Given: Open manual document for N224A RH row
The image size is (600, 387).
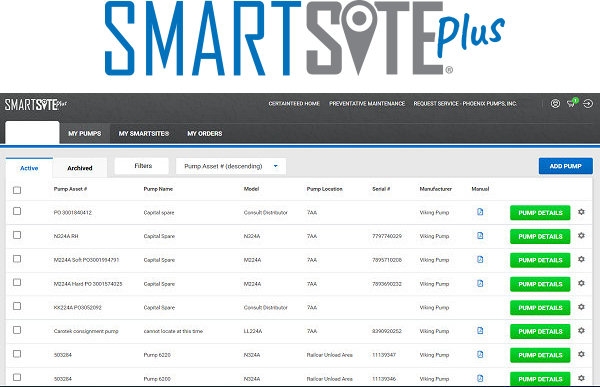Looking at the screenshot, I should 480,235.
